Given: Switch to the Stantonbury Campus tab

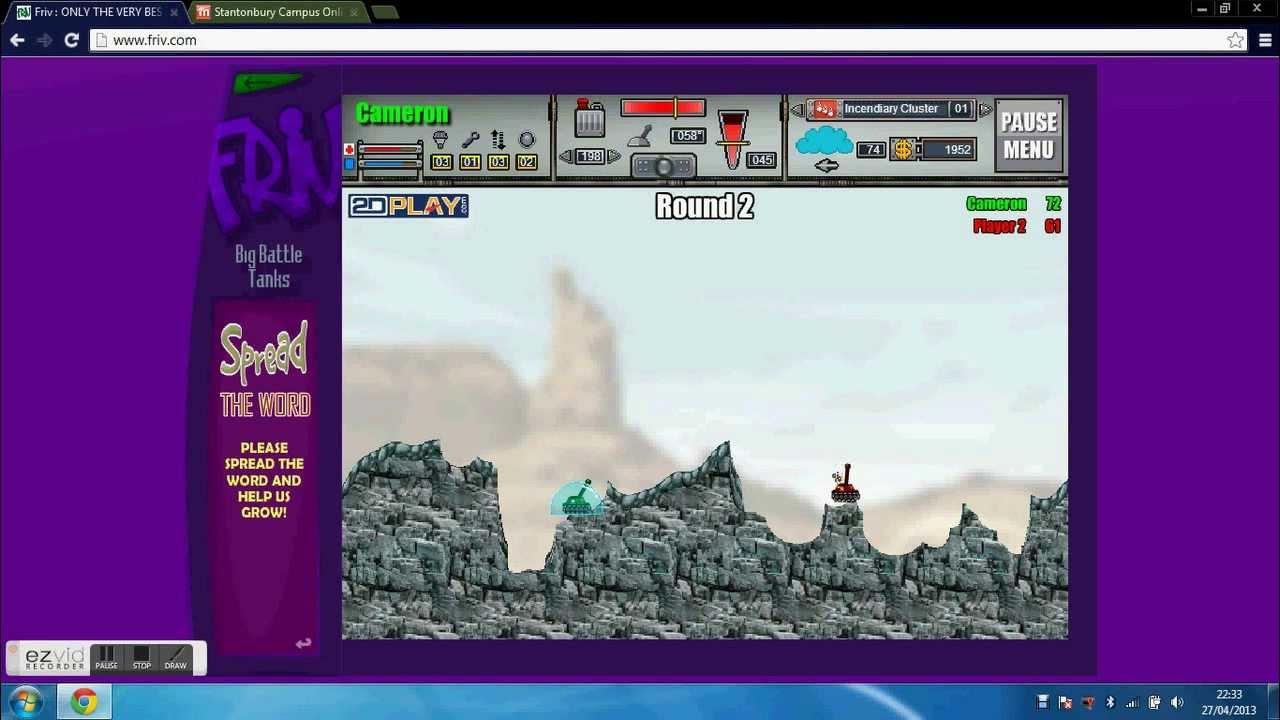Looking at the screenshot, I should pyautogui.click(x=277, y=12).
